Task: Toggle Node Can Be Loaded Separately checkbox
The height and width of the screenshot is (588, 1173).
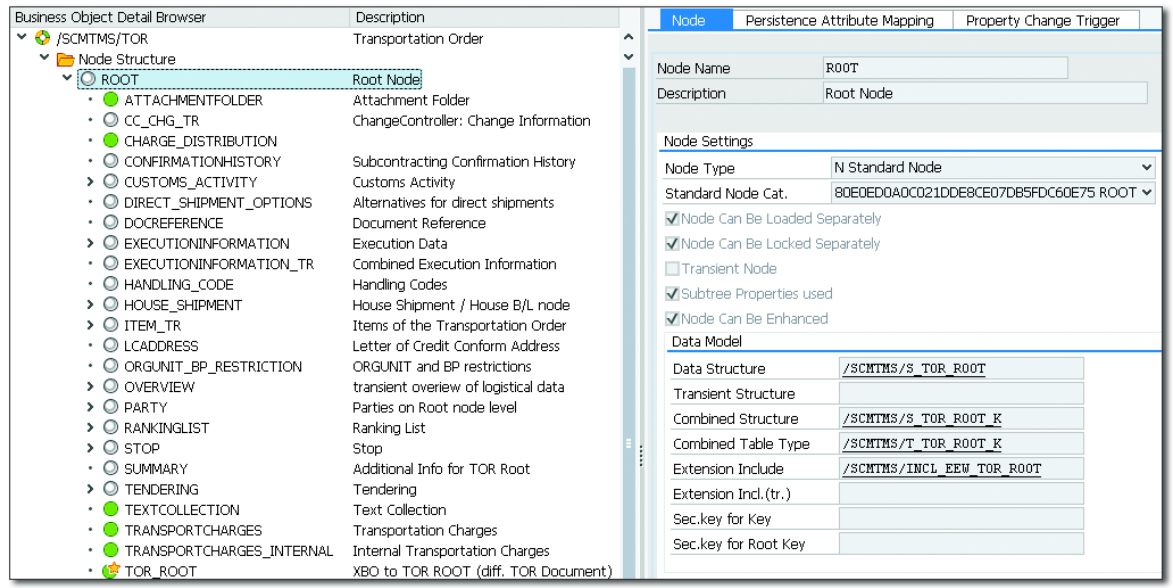Action: click(x=673, y=219)
